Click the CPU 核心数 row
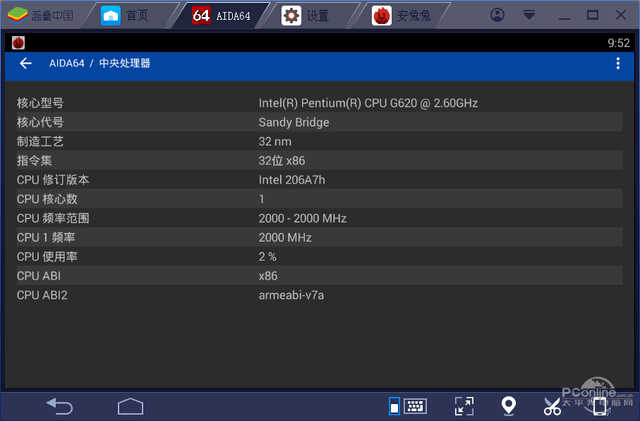Viewport: 640px width, 421px height. coord(319,199)
